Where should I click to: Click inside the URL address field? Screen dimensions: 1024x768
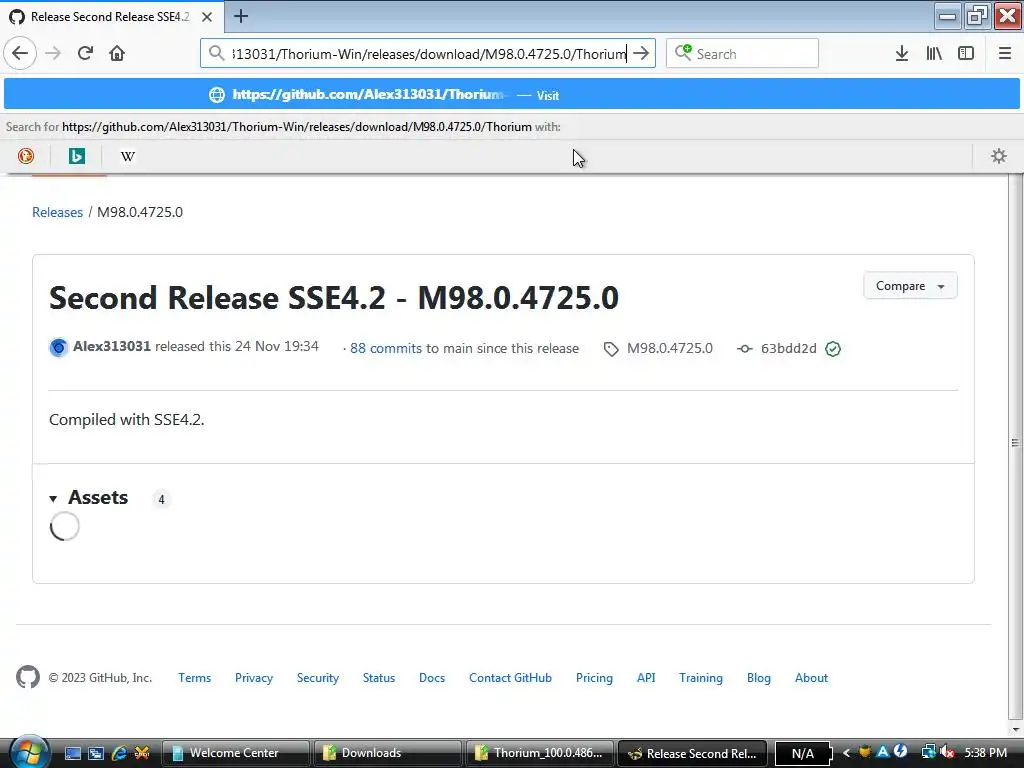(x=428, y=54)
